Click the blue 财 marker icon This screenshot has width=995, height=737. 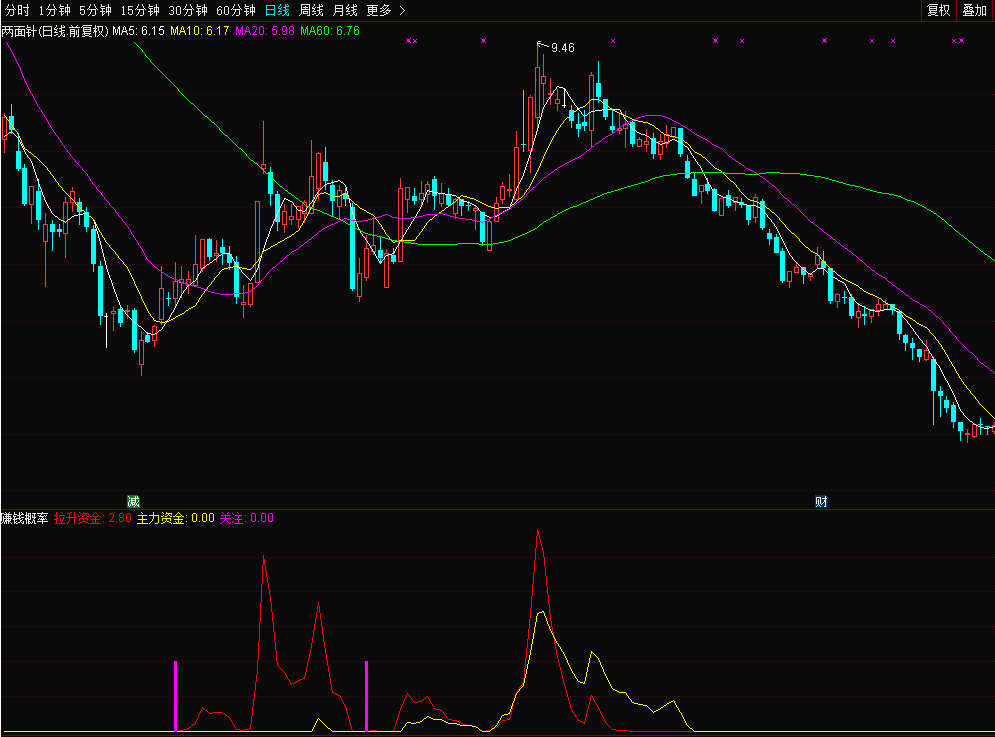821,501
